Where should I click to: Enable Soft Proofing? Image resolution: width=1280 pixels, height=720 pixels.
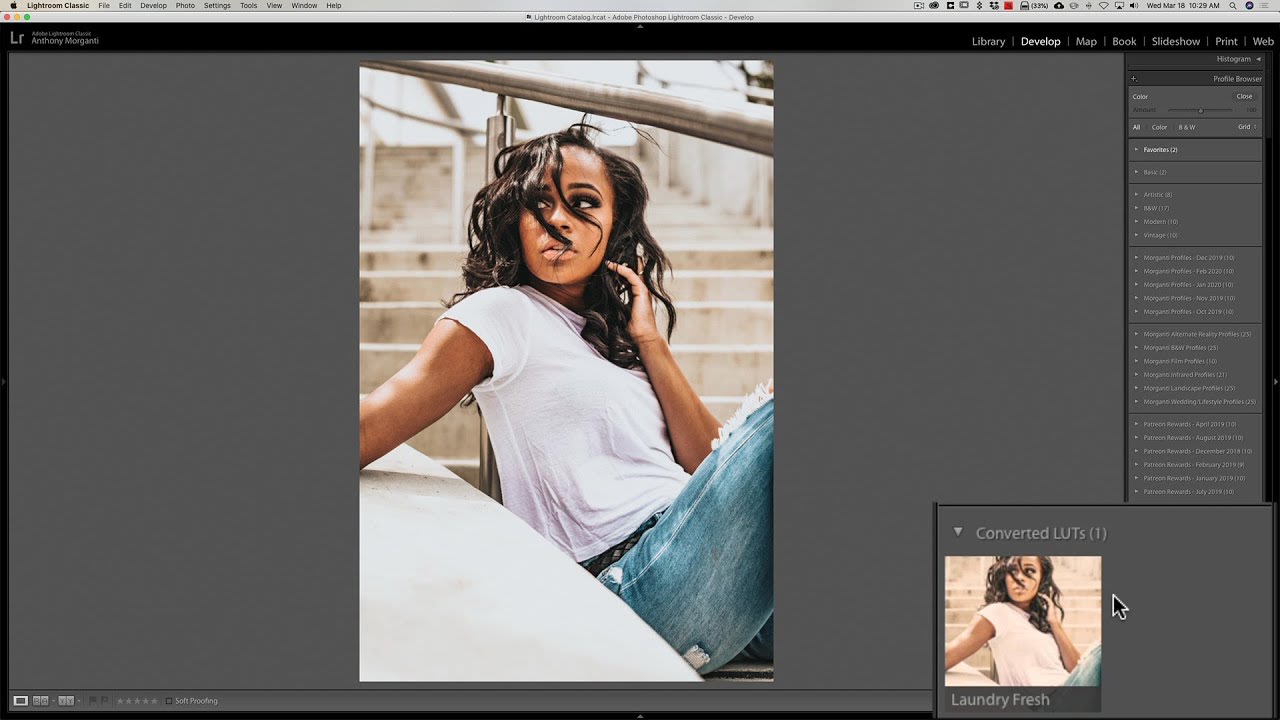[x=169, y=700]
